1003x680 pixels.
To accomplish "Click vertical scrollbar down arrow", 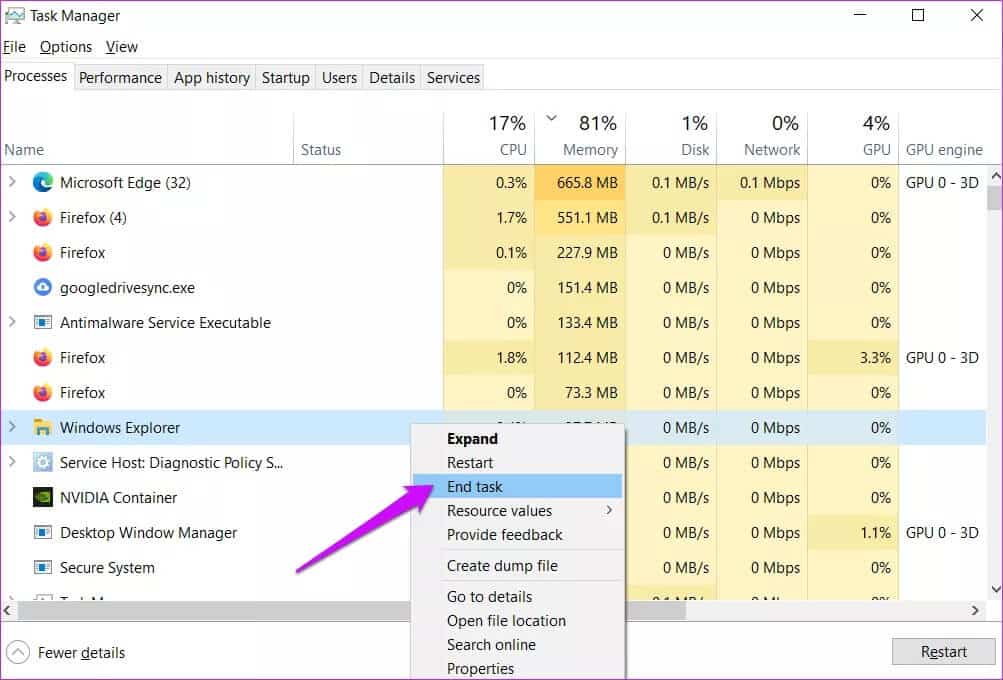I will [995, 589].
